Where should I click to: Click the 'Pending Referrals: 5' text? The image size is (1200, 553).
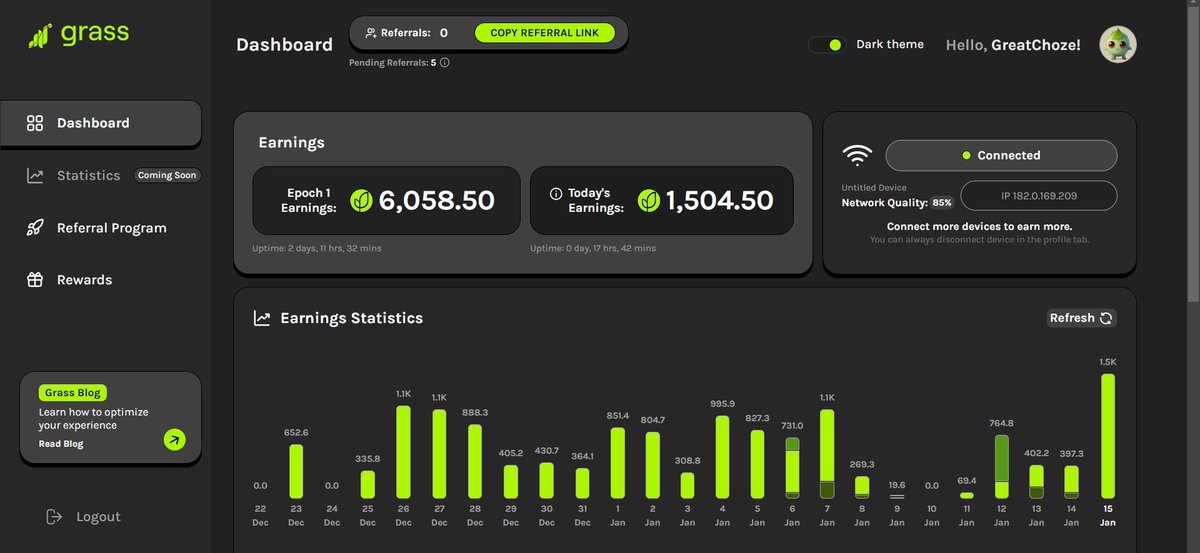click(x=392, y=62)
